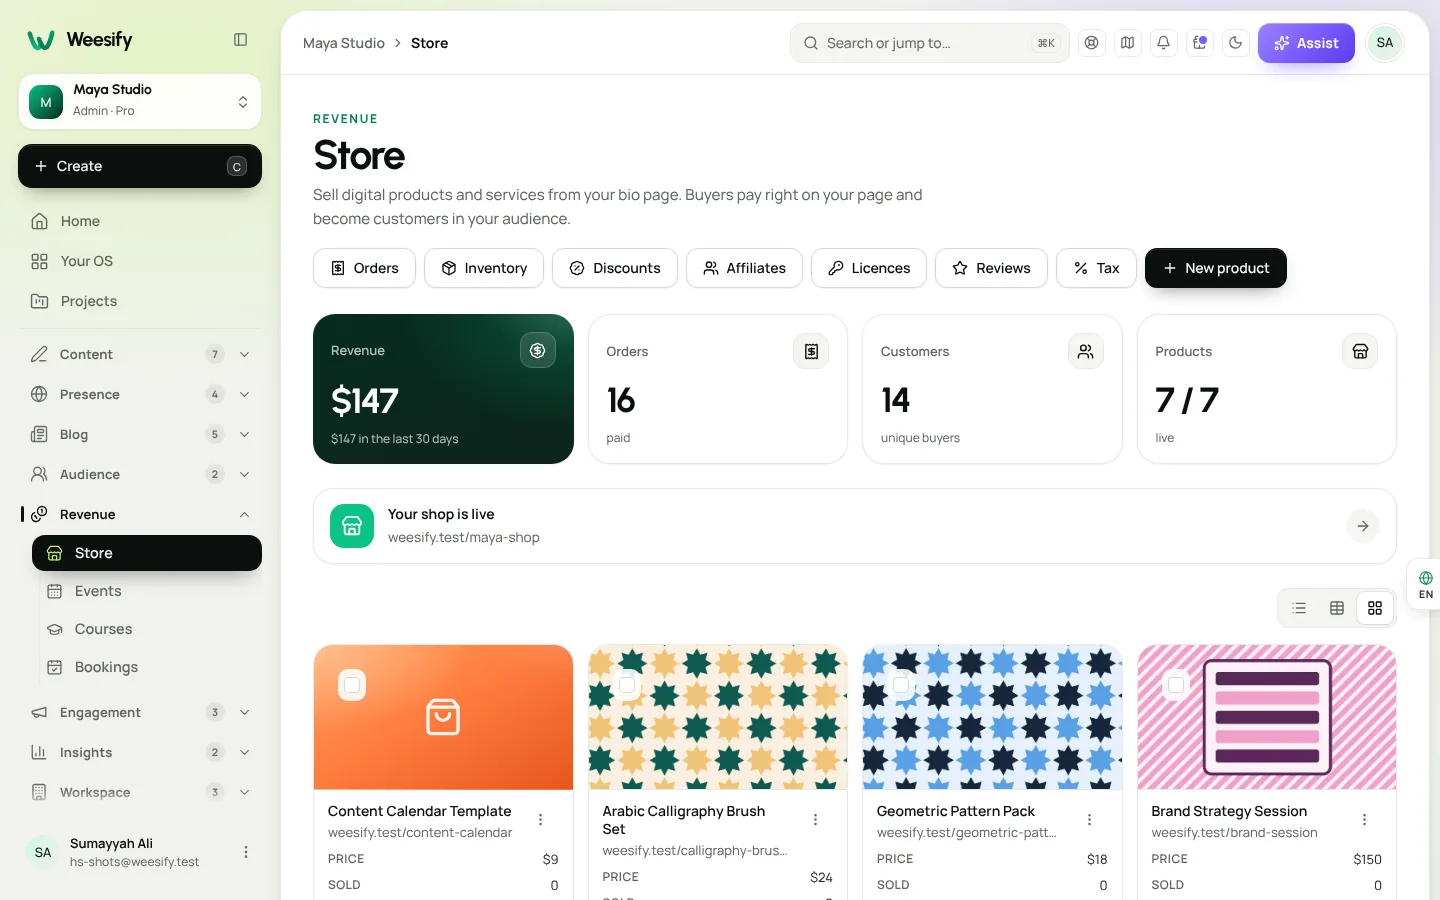This screenshot has width=1440, height=900.
Task: Select the Content Calendar Template checkbox
Action: (352, 685)
